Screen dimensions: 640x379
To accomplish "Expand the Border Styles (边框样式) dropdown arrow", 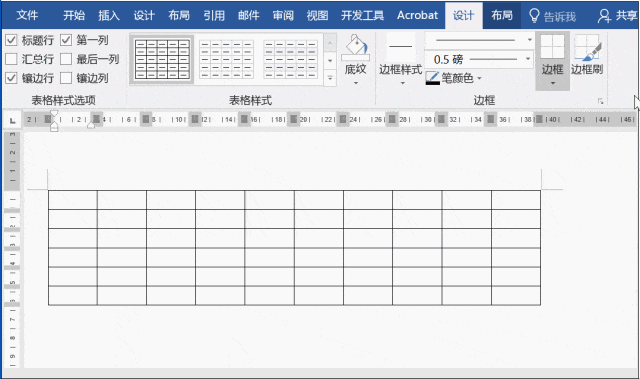I will tap(402, 83).
